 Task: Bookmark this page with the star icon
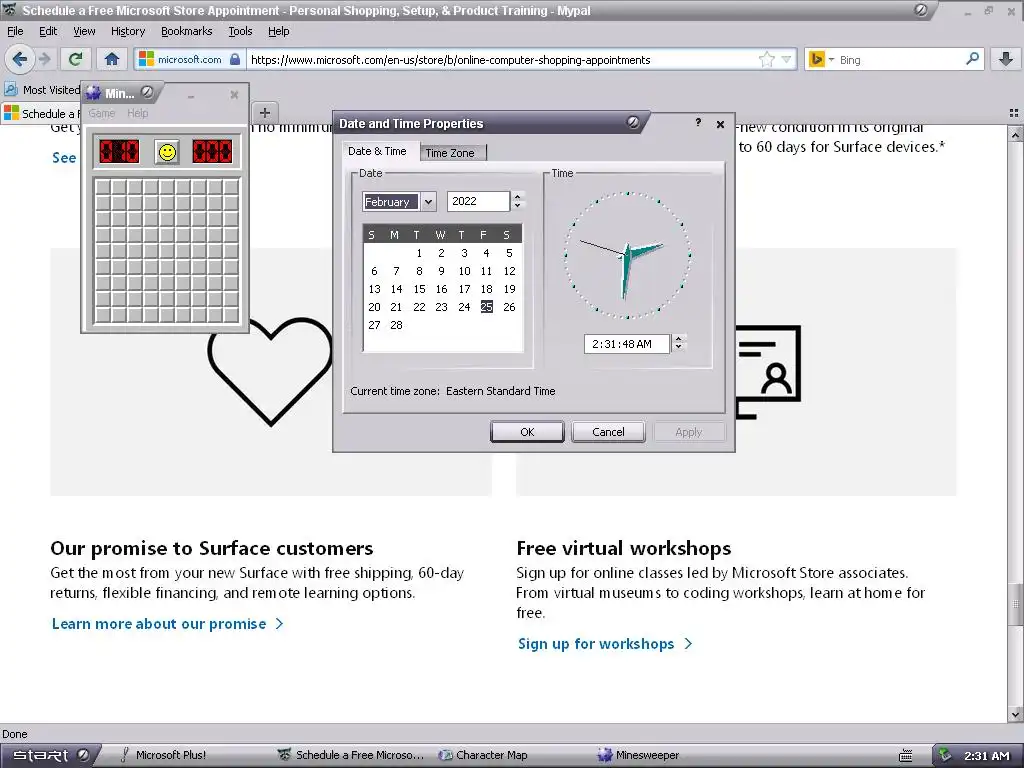pos(767,59)
